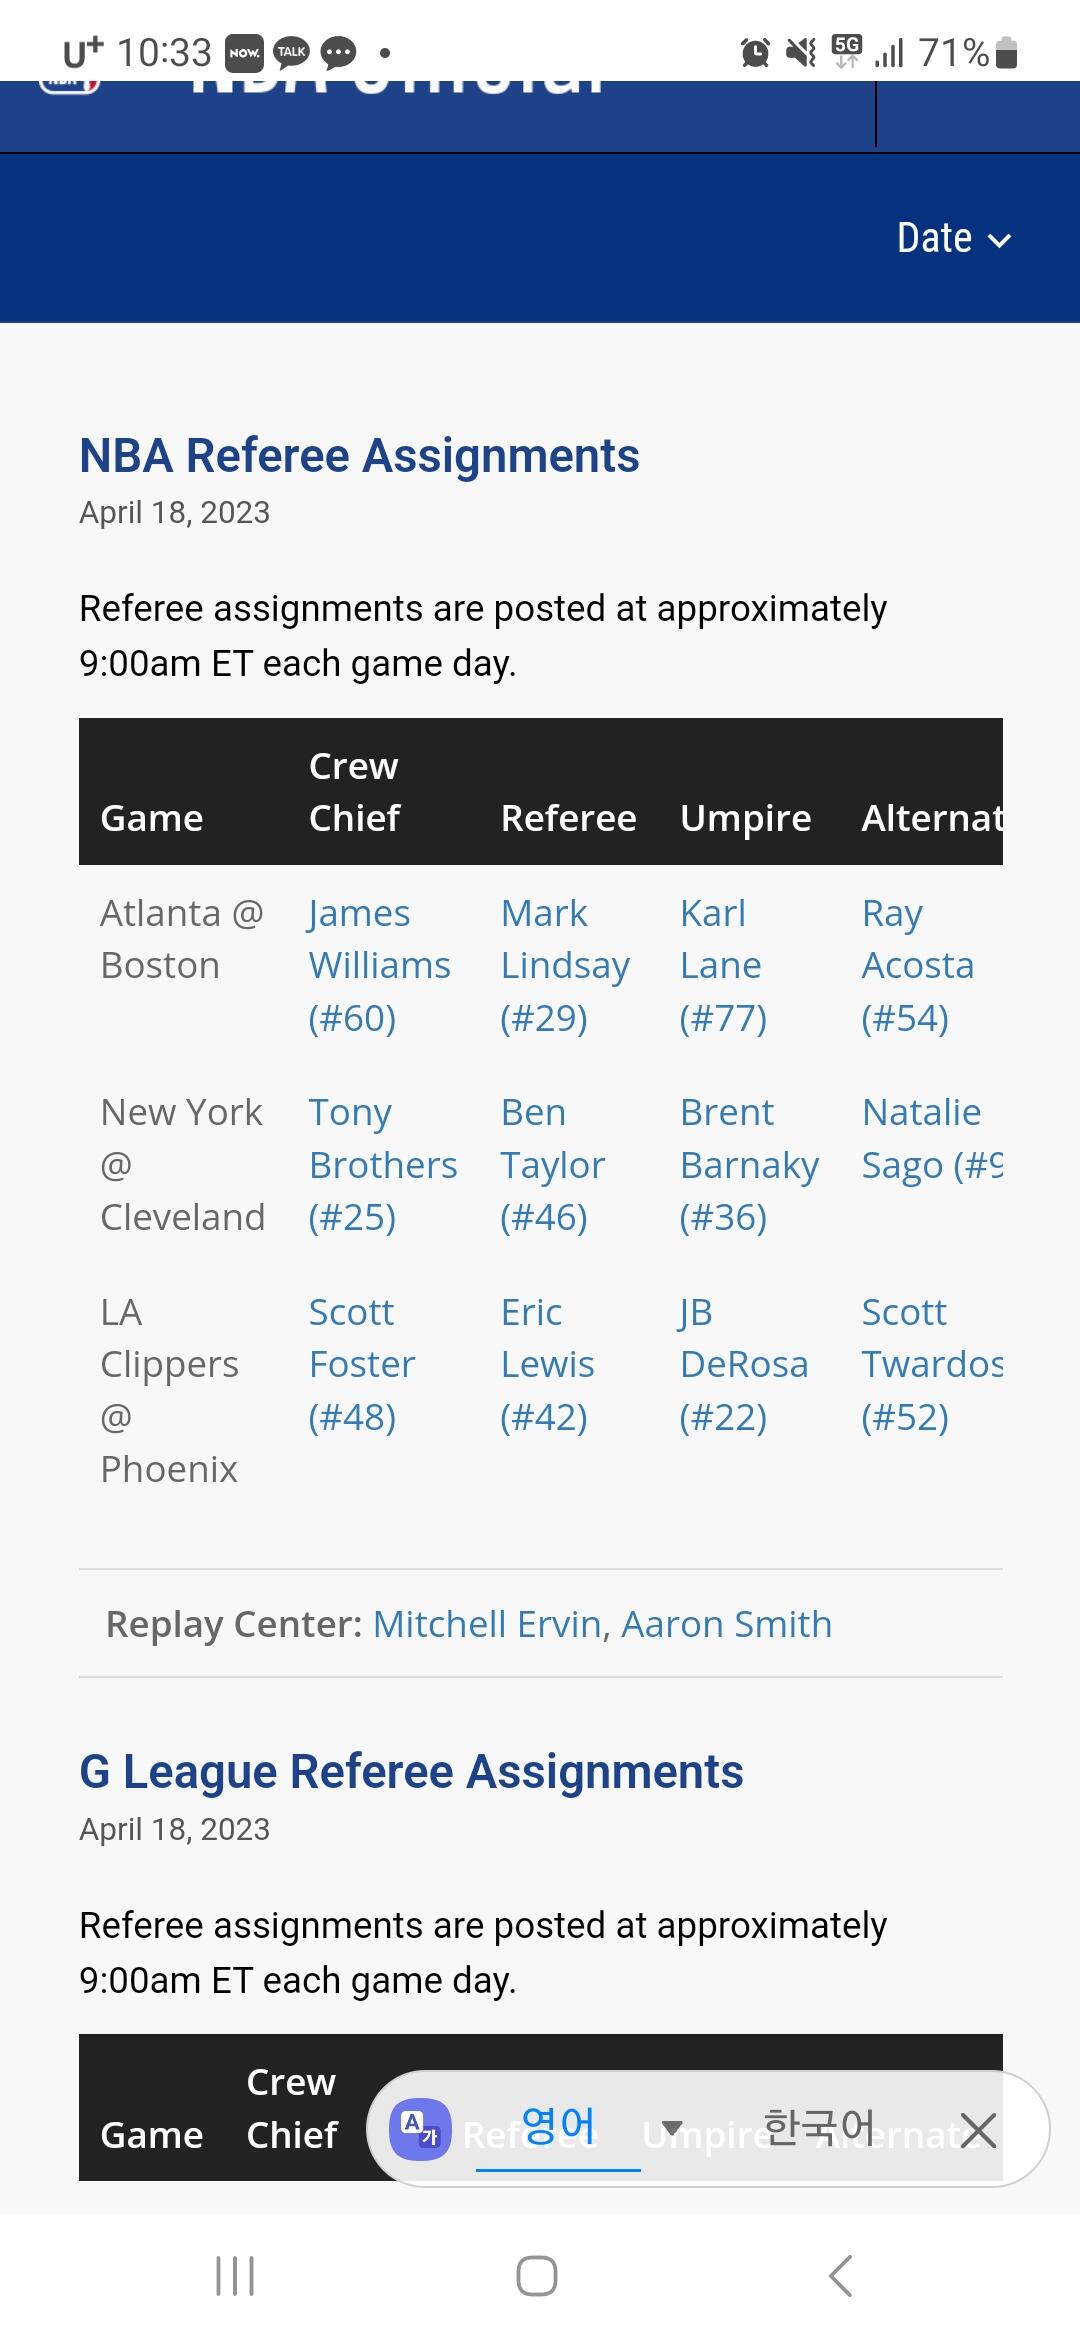
Task: Tap the alarm status icon
Action: point(755,52)
